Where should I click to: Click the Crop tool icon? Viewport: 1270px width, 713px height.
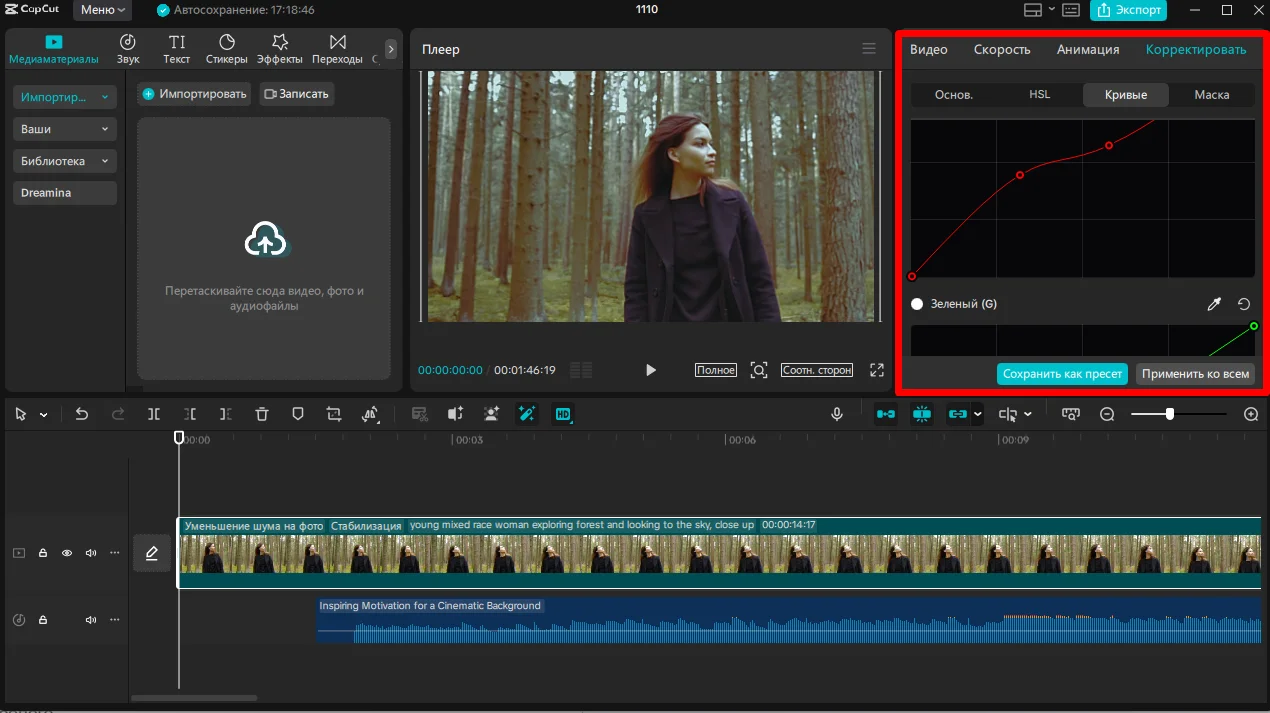pyautogui.click(x=333, y=414)
